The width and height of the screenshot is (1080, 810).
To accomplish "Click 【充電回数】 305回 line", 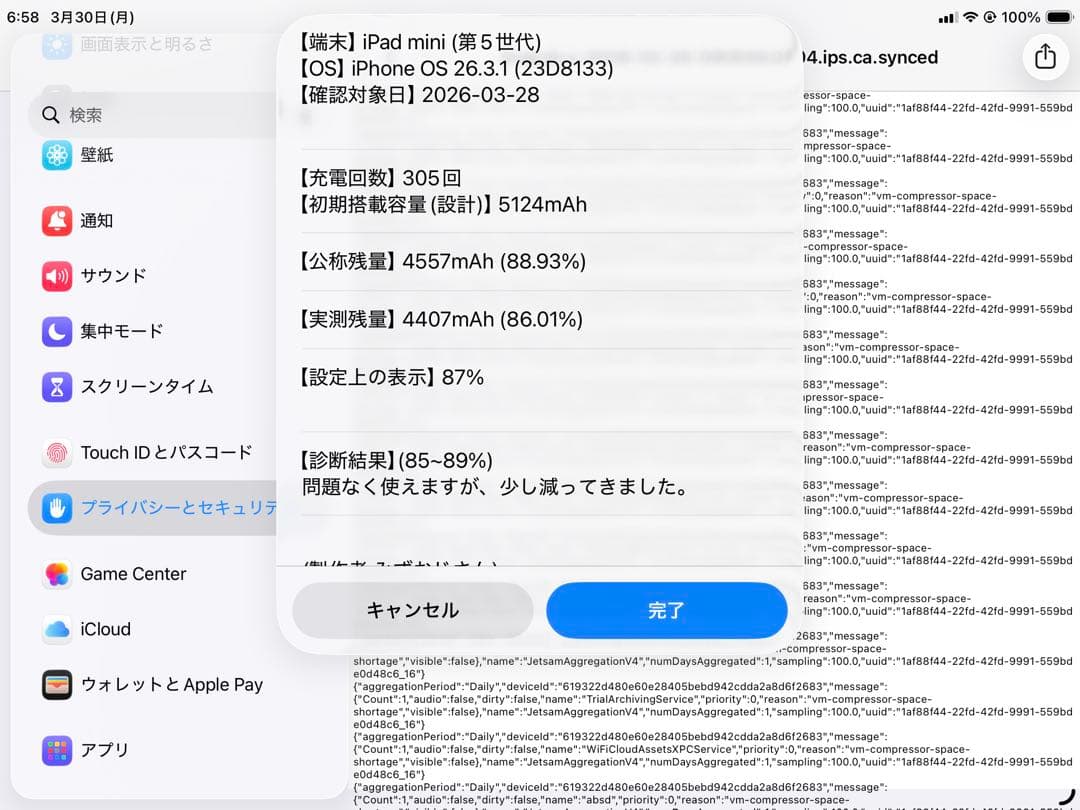I will (x=380, y=178).
